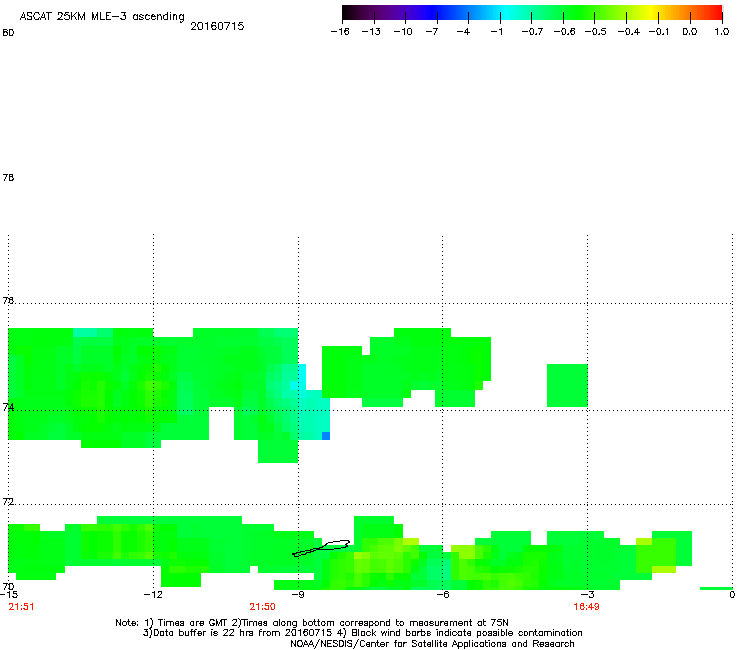
Task: Click the latitude label 78
Action: 8,177
